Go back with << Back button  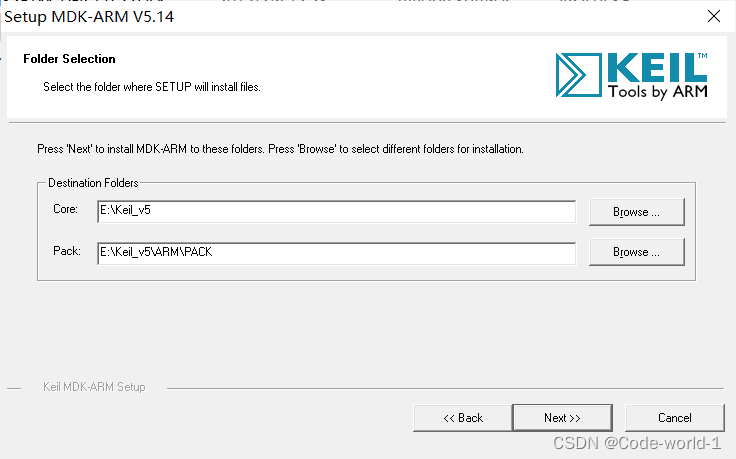point(463,418)
